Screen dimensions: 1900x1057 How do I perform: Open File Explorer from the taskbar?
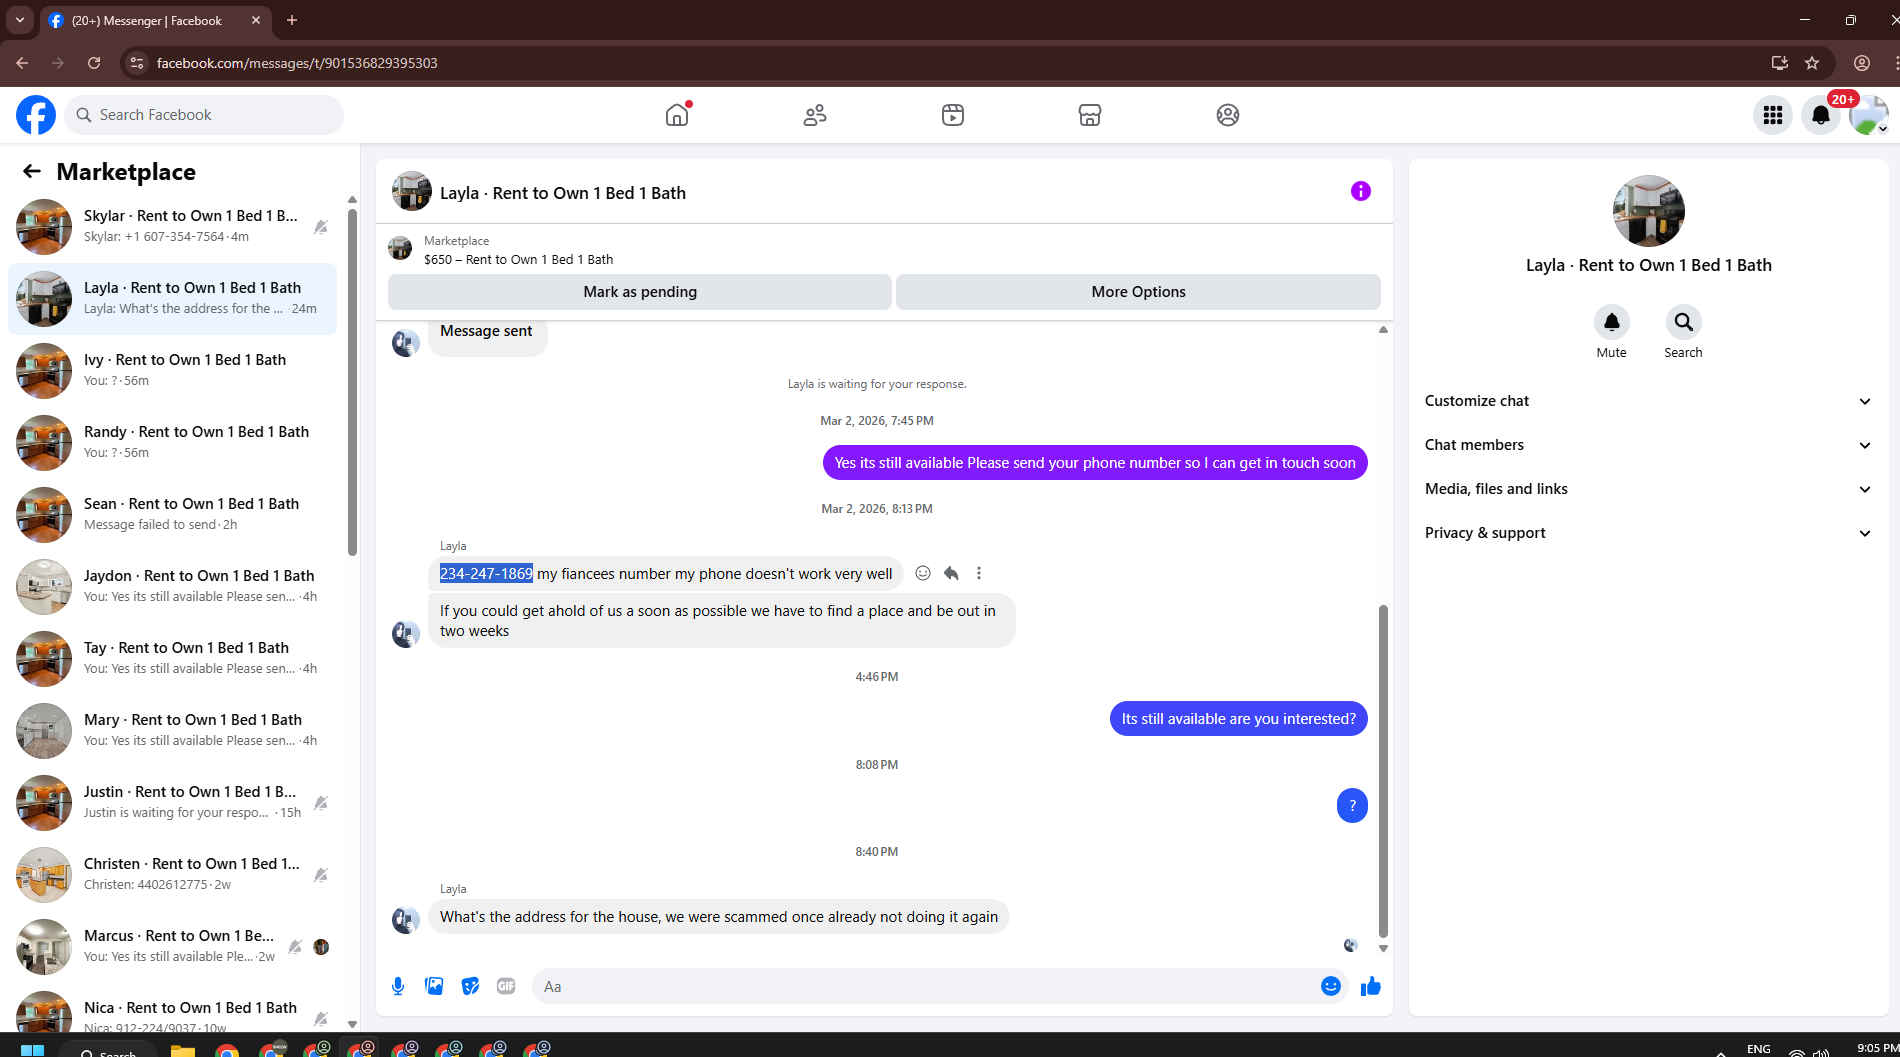pos(182,1049)
